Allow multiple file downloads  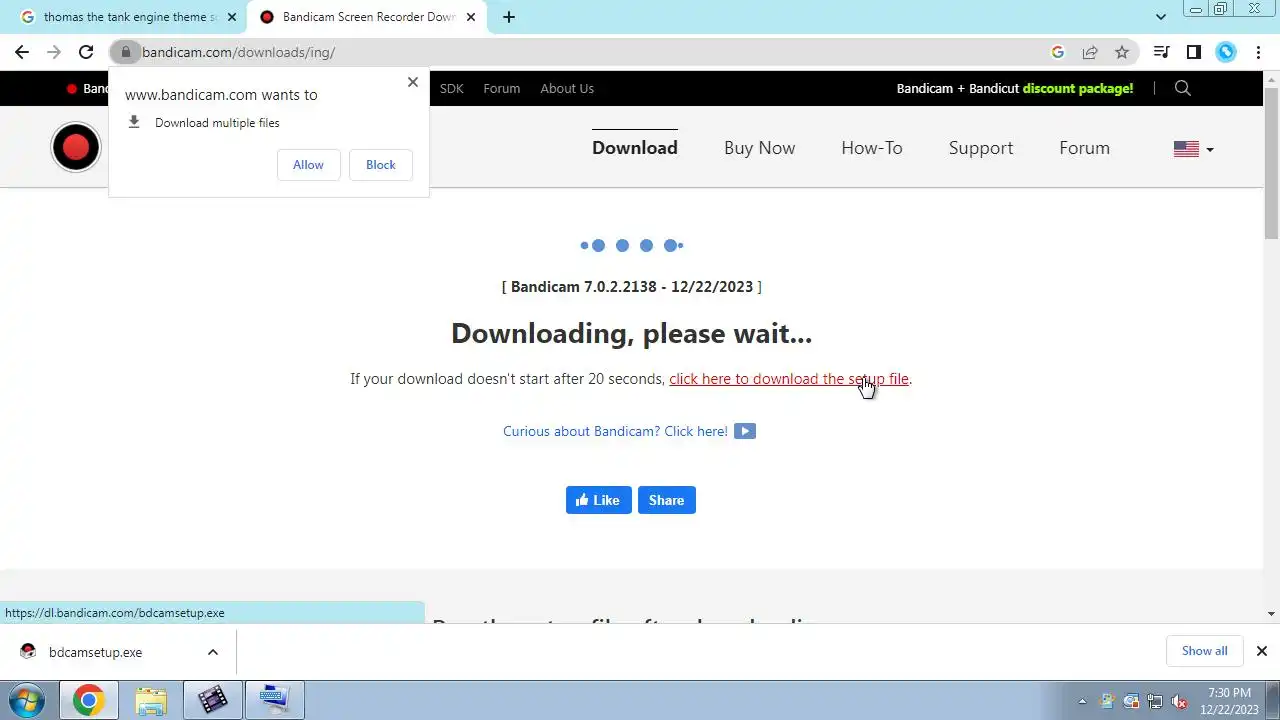tap(308, 165)
